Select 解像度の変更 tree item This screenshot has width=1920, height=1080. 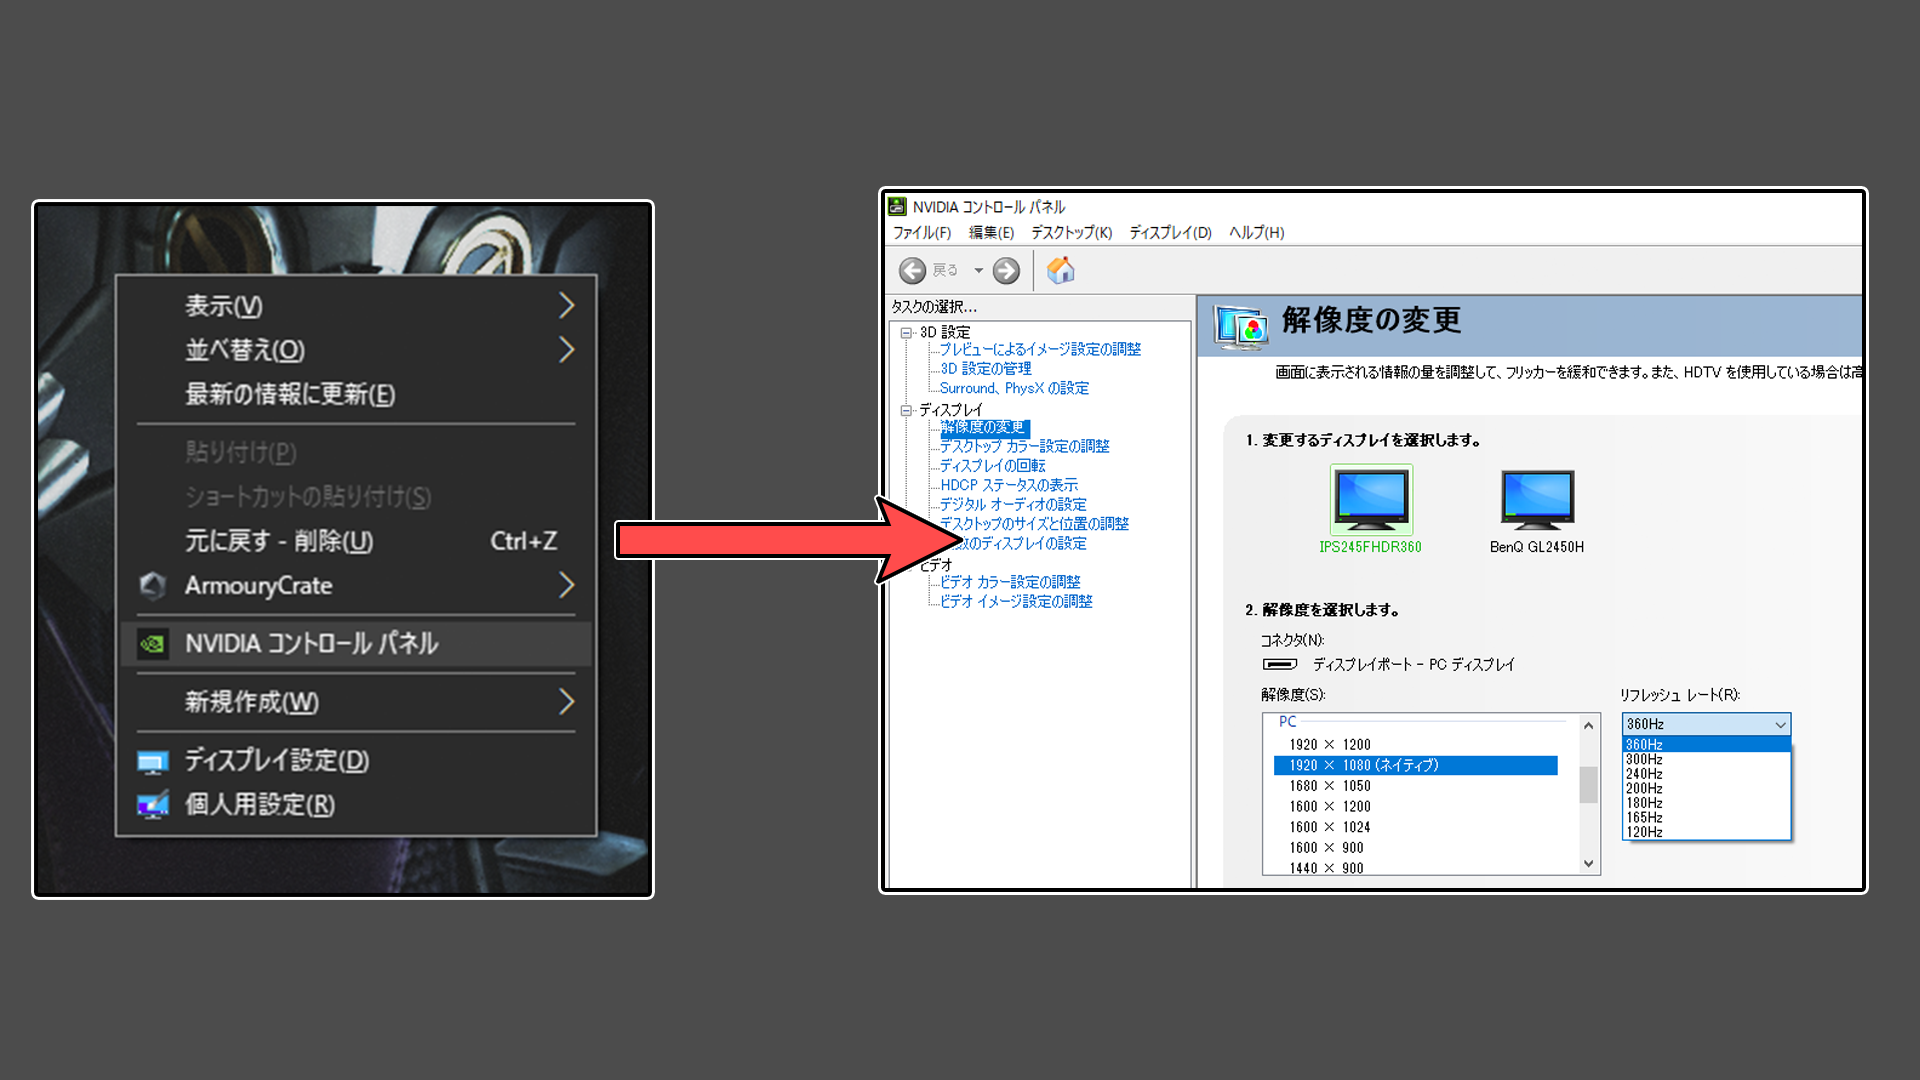pyautogui.click(x=983, y=427)
